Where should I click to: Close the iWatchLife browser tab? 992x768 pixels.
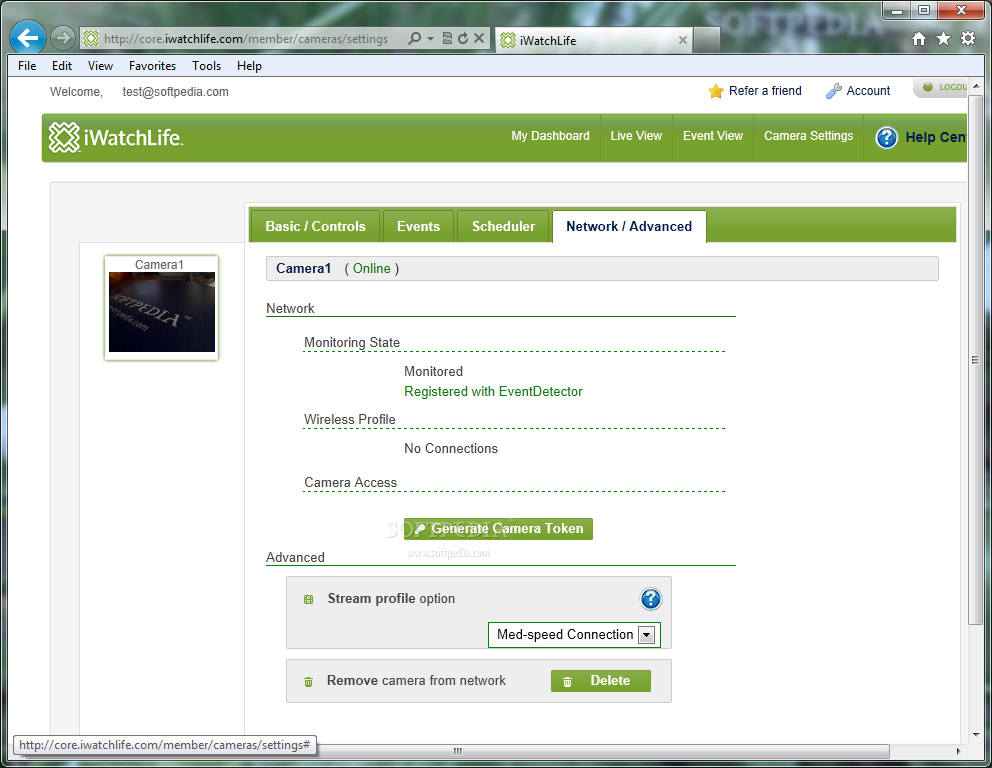click(x=683, y=40)
